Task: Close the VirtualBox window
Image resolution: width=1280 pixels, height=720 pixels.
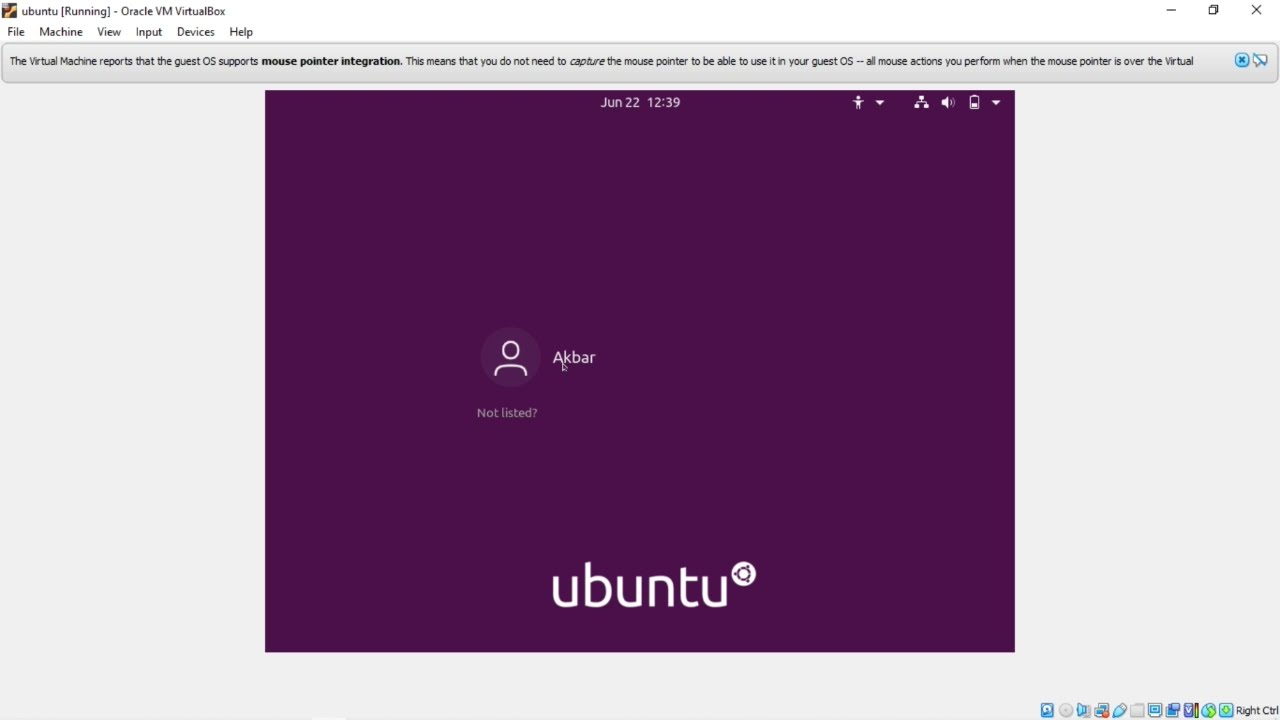Action: pos(1256,10)
